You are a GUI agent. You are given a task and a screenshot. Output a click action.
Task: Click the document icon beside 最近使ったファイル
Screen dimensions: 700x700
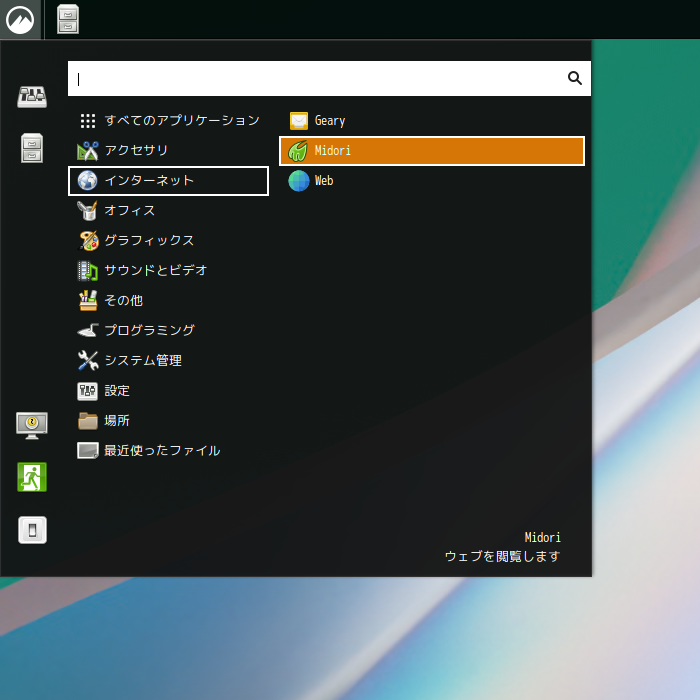(88, 451)
